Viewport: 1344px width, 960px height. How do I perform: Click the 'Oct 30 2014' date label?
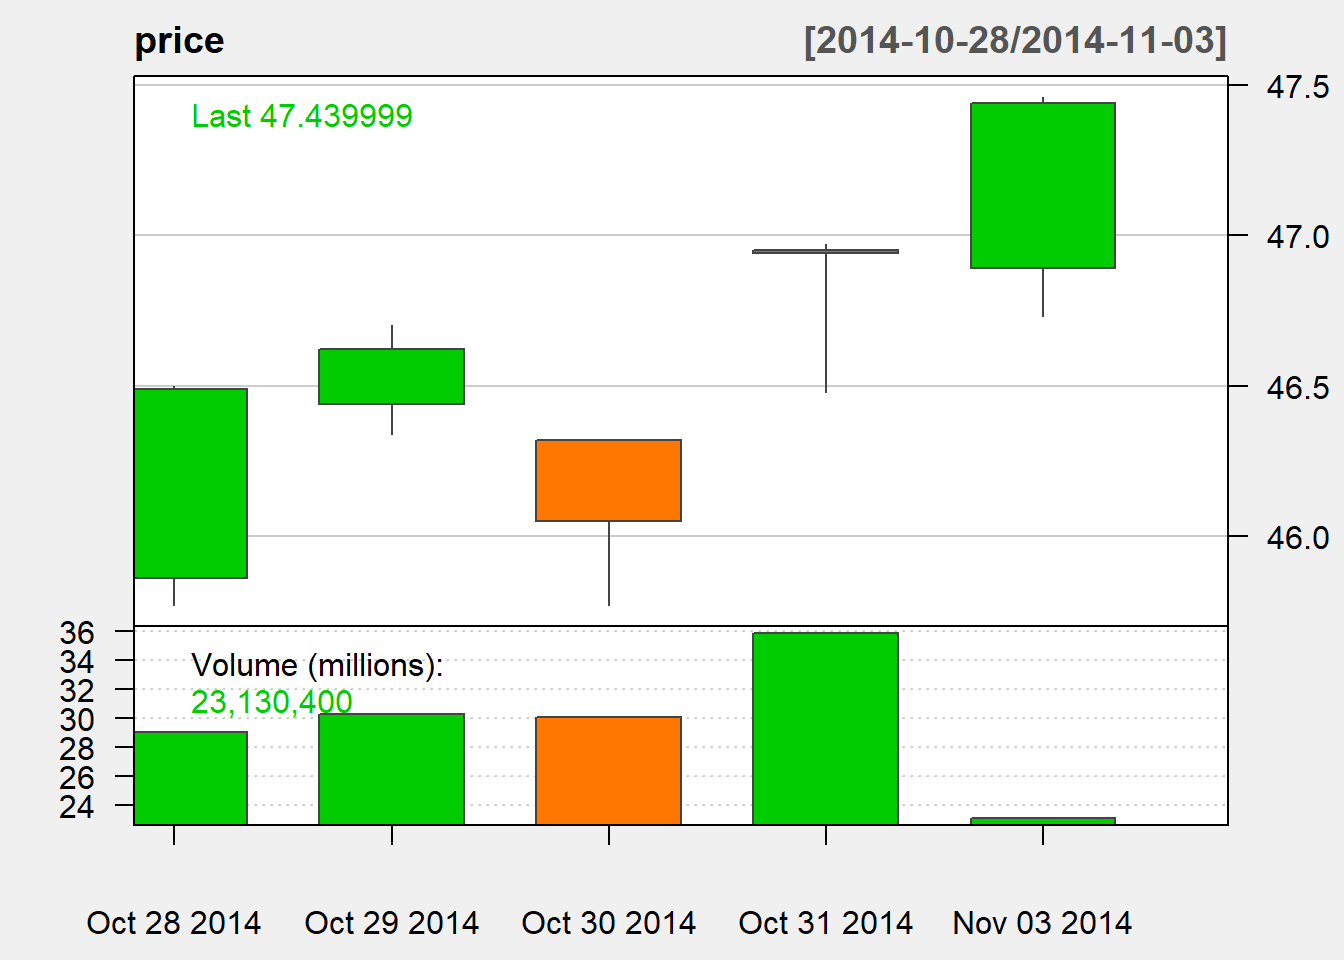tap(608, 922)
